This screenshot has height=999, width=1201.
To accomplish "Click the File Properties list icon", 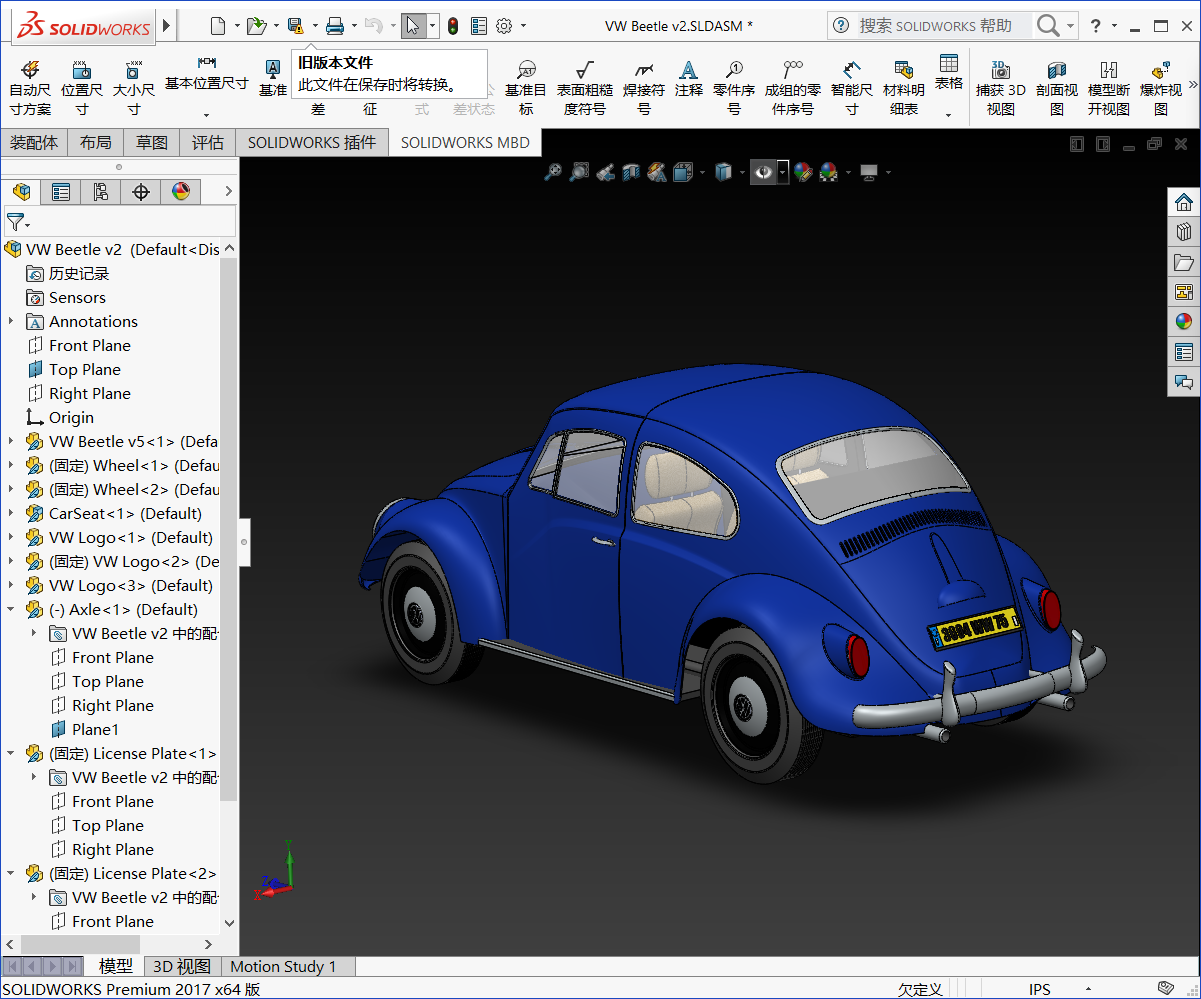I will [x=479, y=25].
